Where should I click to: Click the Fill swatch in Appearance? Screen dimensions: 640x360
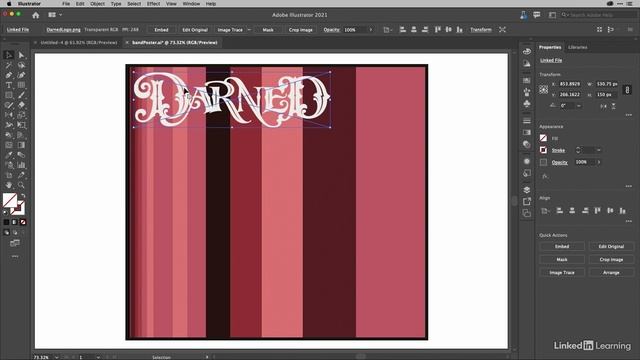[x=543, y=138]
